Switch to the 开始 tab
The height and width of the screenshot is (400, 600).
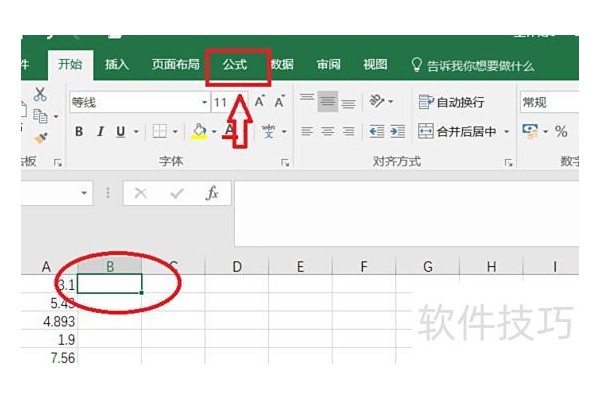[x=70, y=64]
